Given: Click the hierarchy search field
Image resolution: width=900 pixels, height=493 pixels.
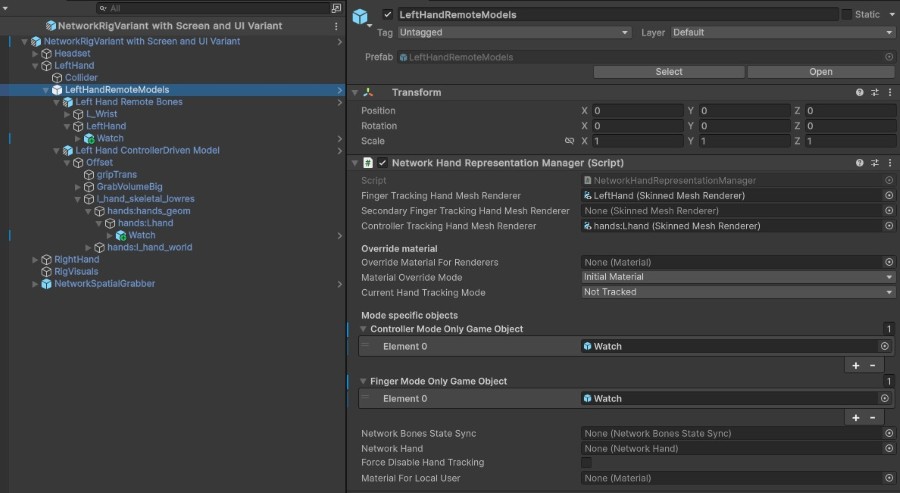Looking at the screenshot, I should point(212,8).
